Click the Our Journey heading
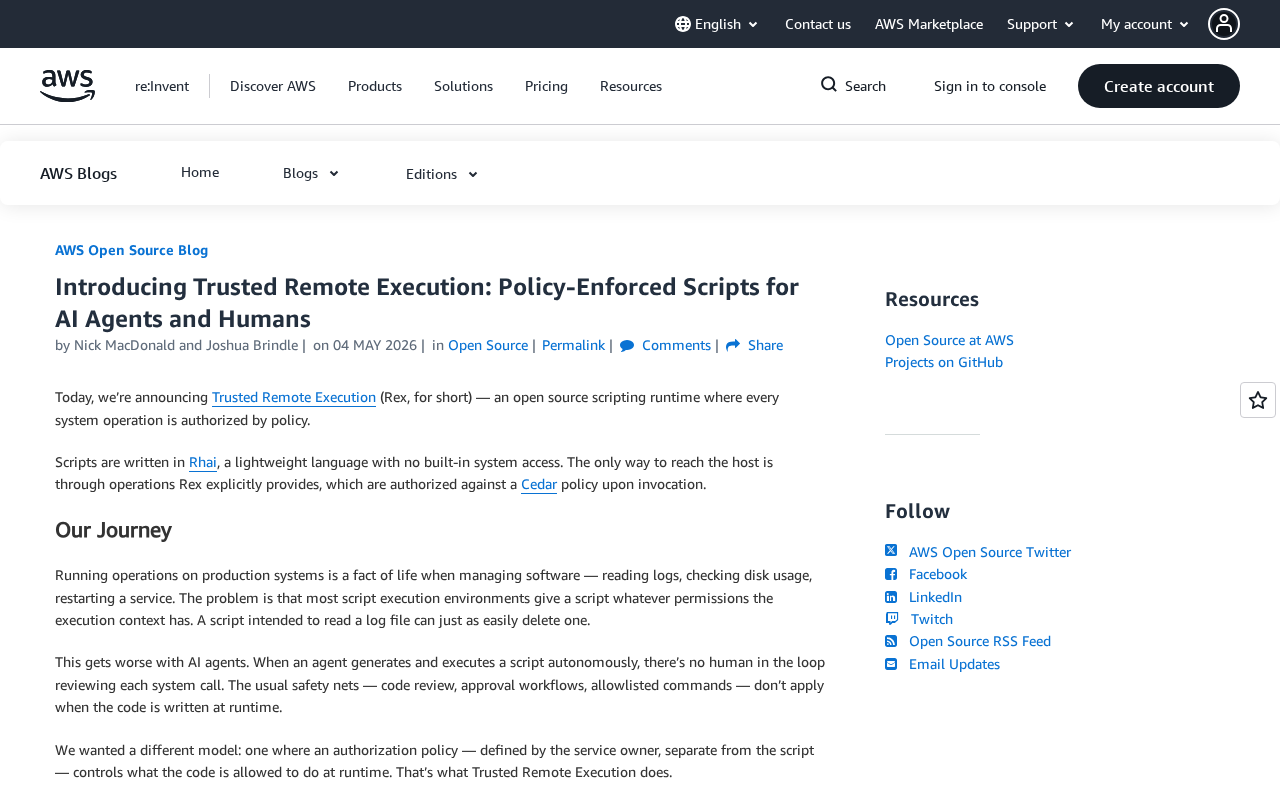1280x800 pixels. coord(113,530)
